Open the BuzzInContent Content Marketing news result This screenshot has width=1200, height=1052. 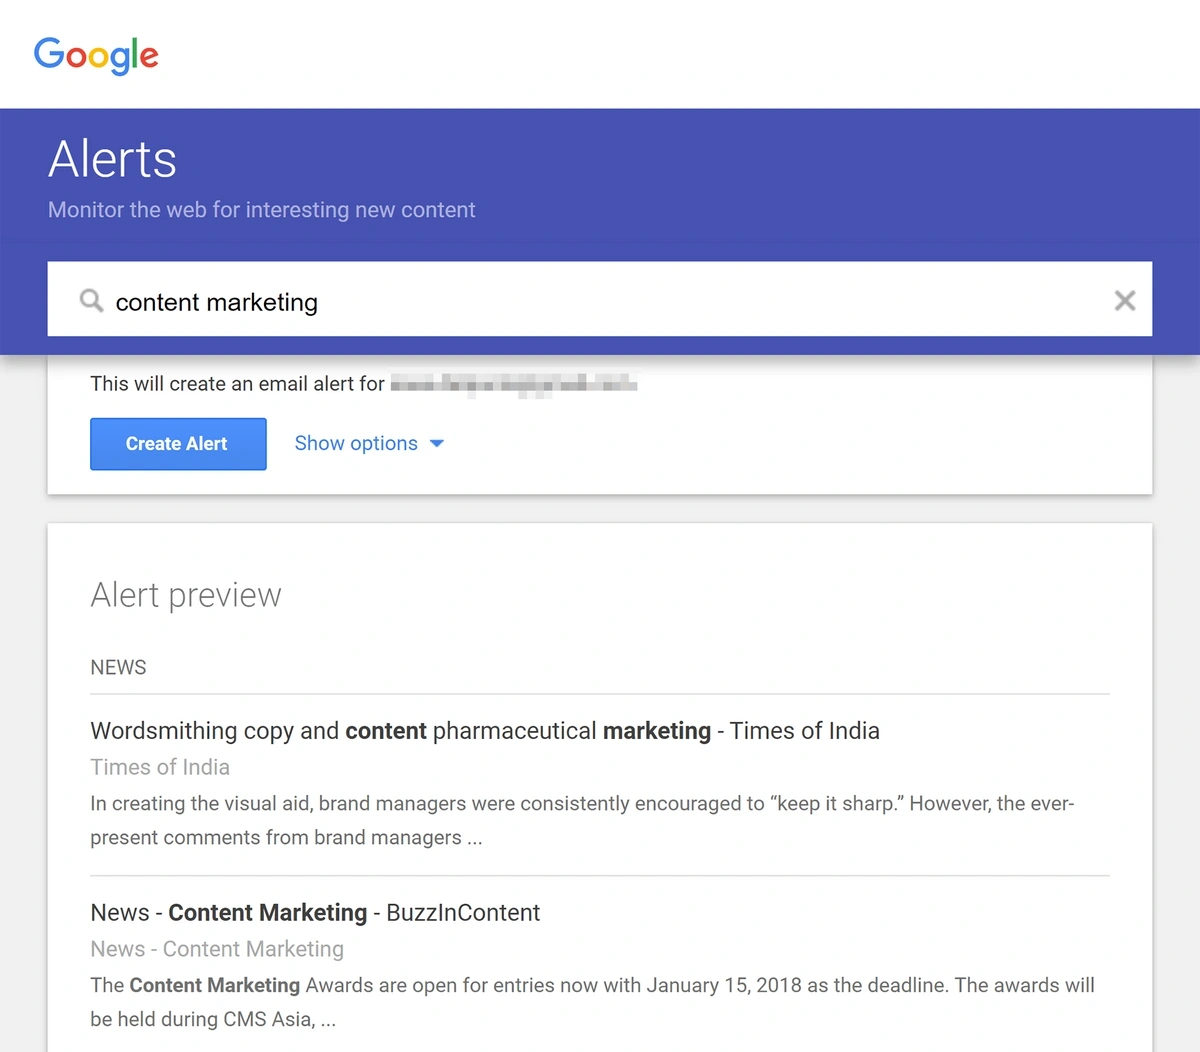[x=315, y=913]
